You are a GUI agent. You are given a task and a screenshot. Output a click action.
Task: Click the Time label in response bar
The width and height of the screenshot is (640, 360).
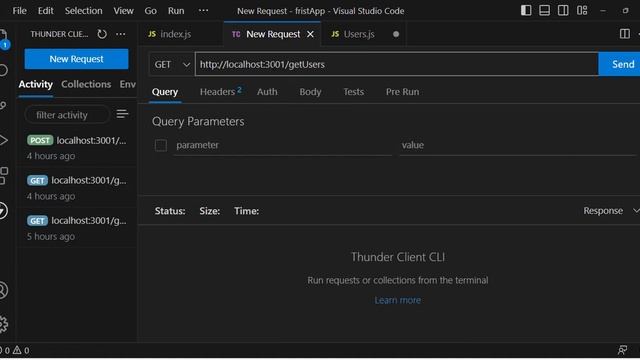[247, 211]
